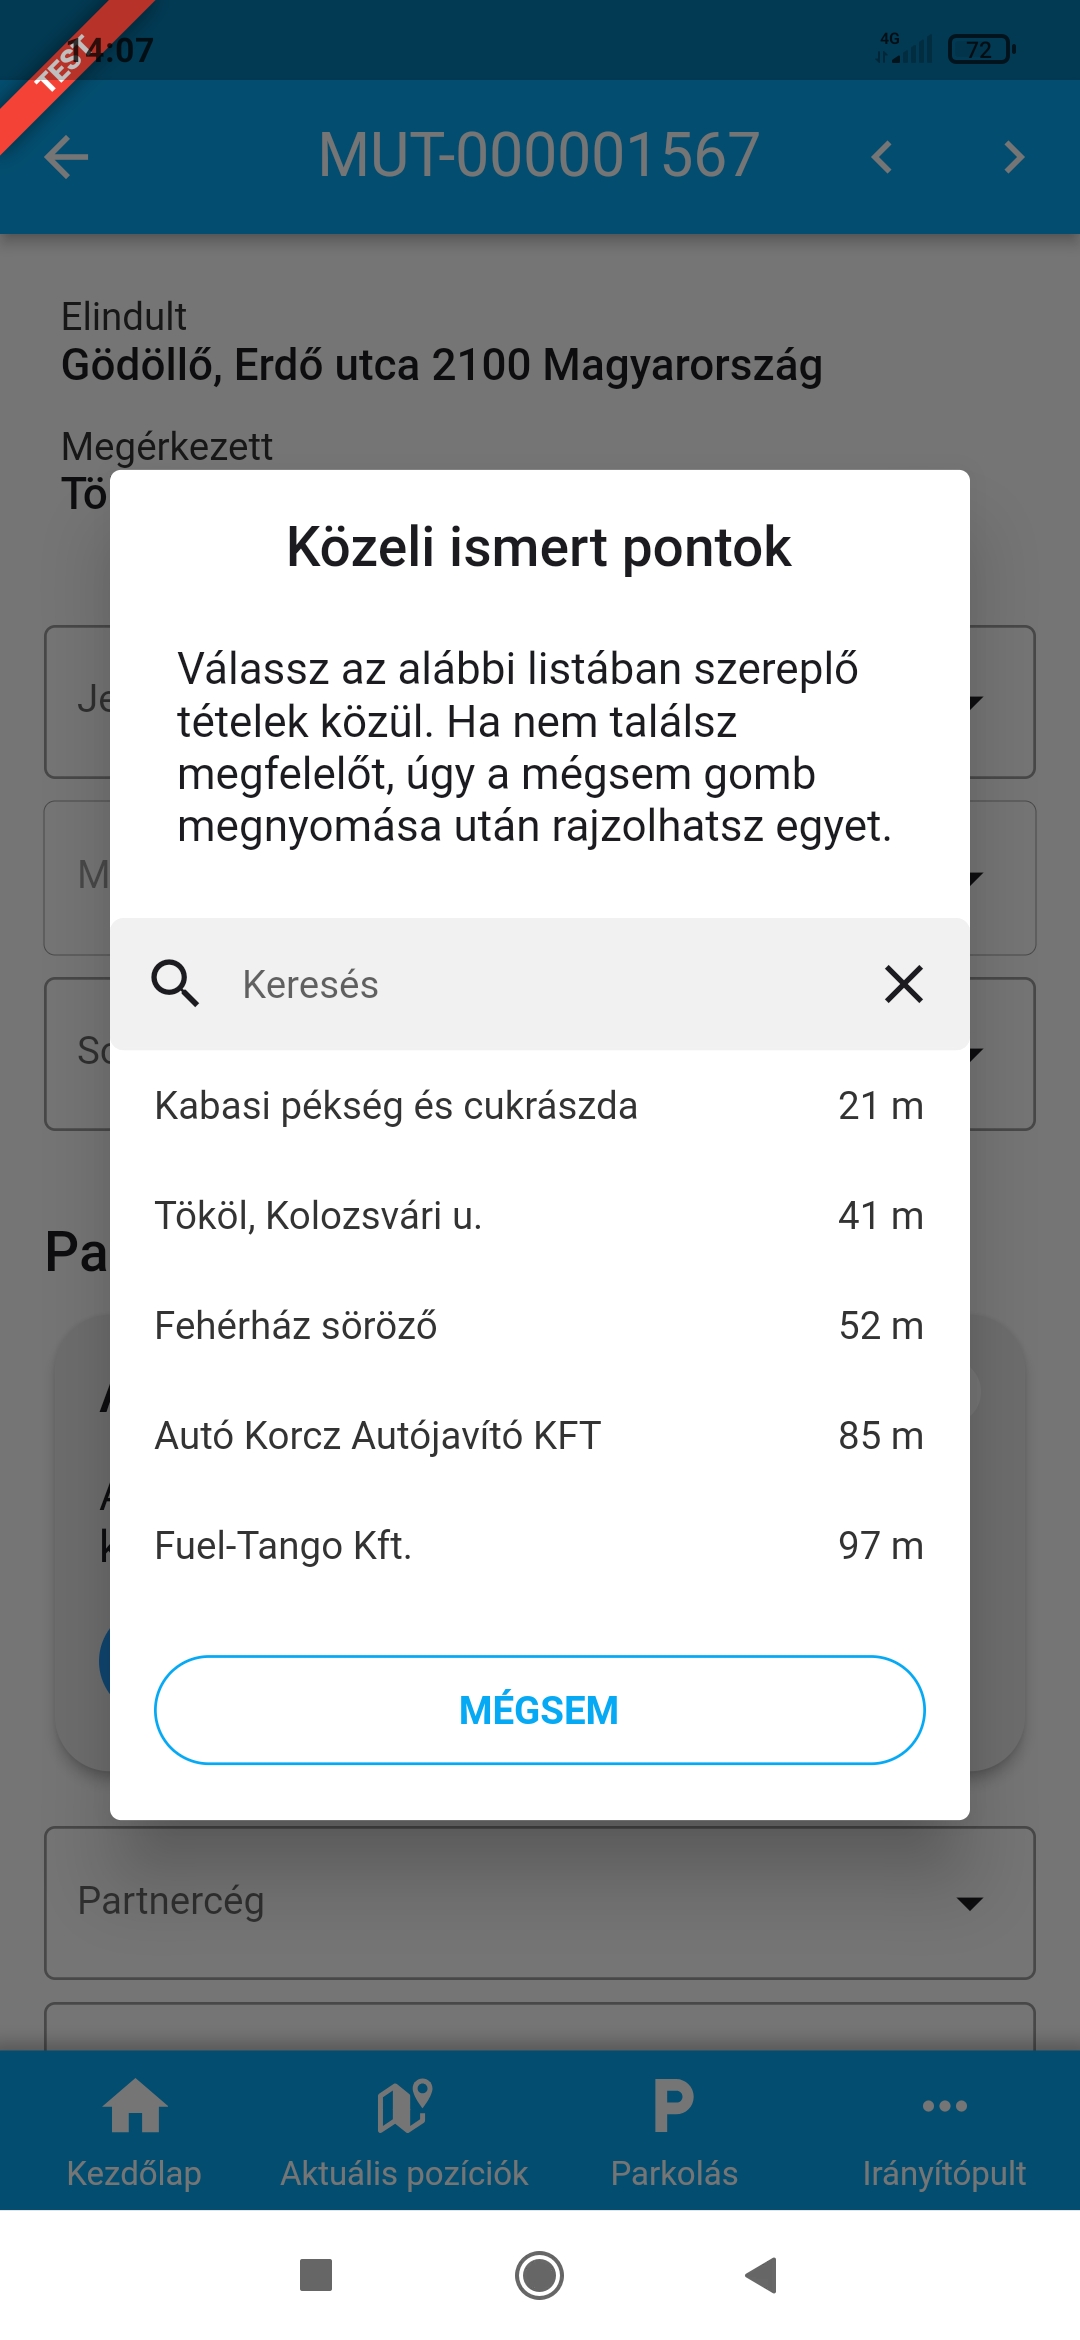Viewport: 1080px width, 2340px height.
Task: Select Fehérház söröző from list
Action: pos(538,1326)
